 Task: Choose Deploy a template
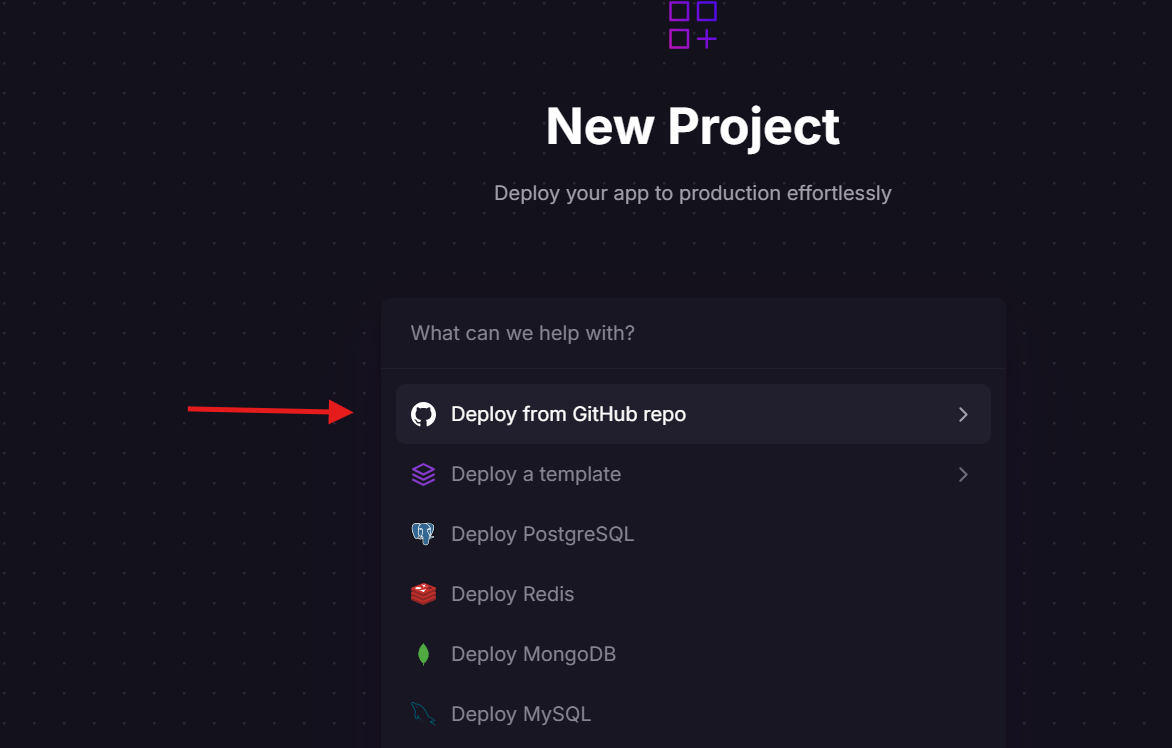693,475
